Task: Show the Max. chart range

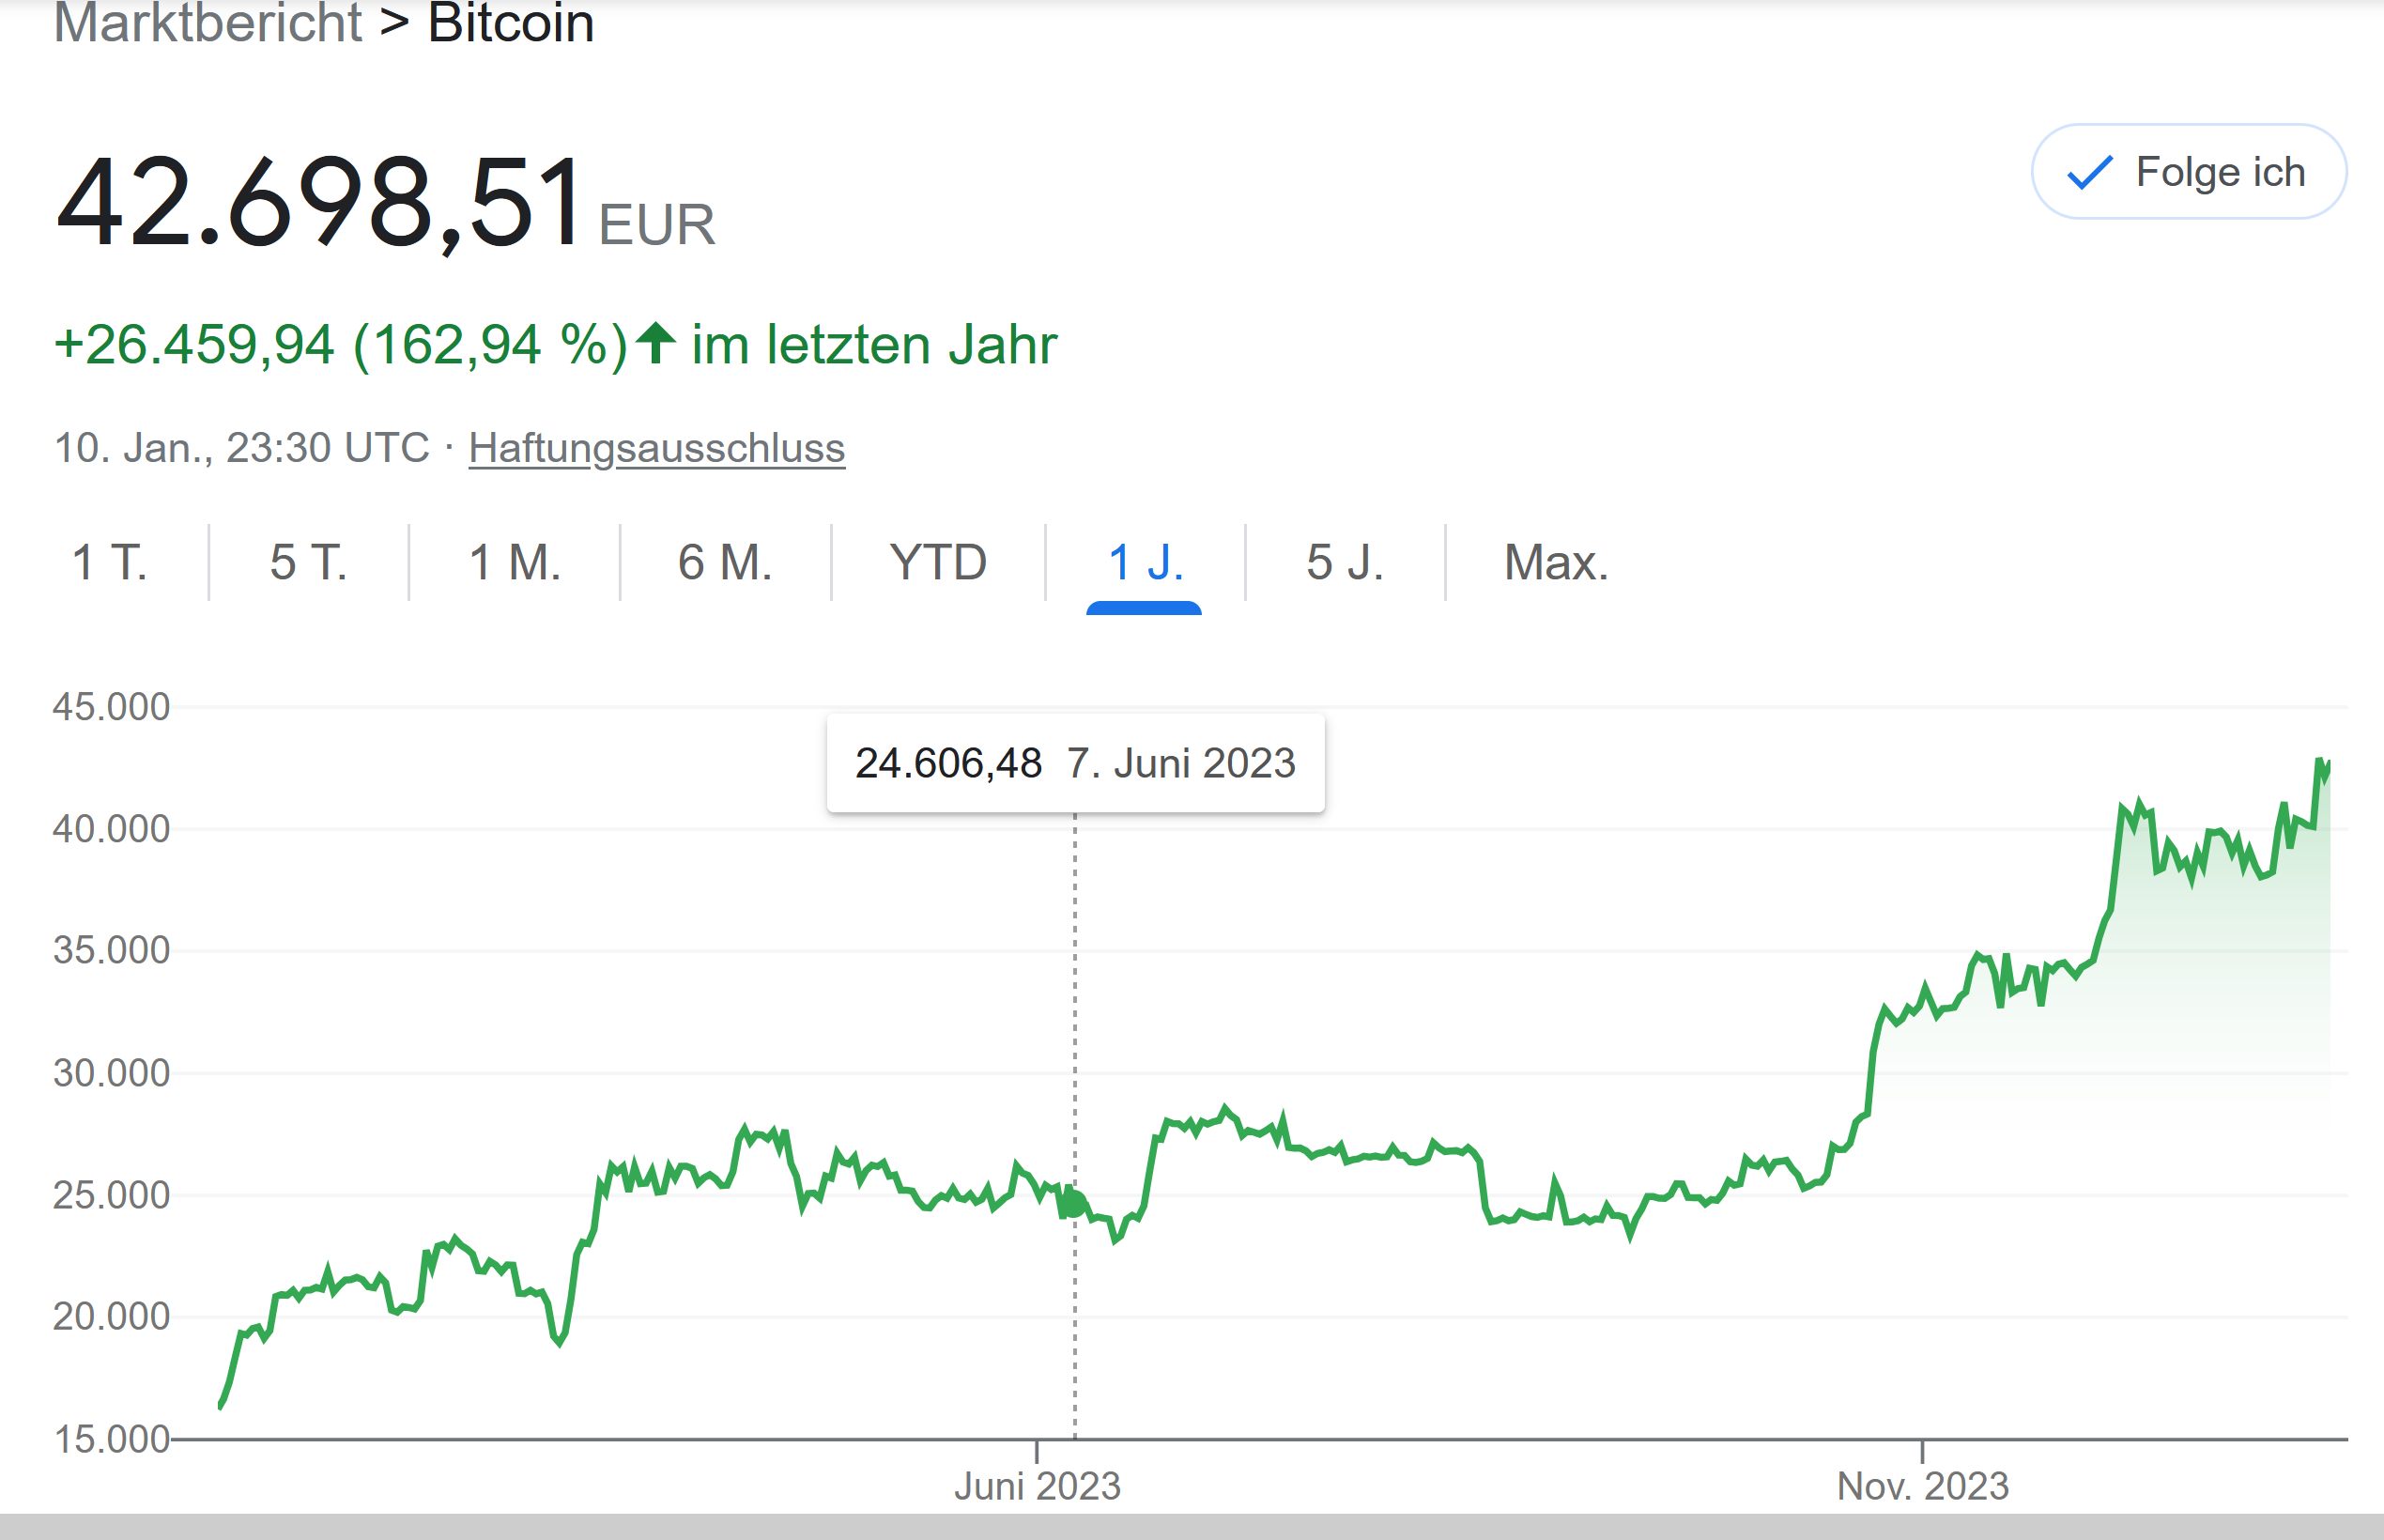Action: (x=1556, y=562)
